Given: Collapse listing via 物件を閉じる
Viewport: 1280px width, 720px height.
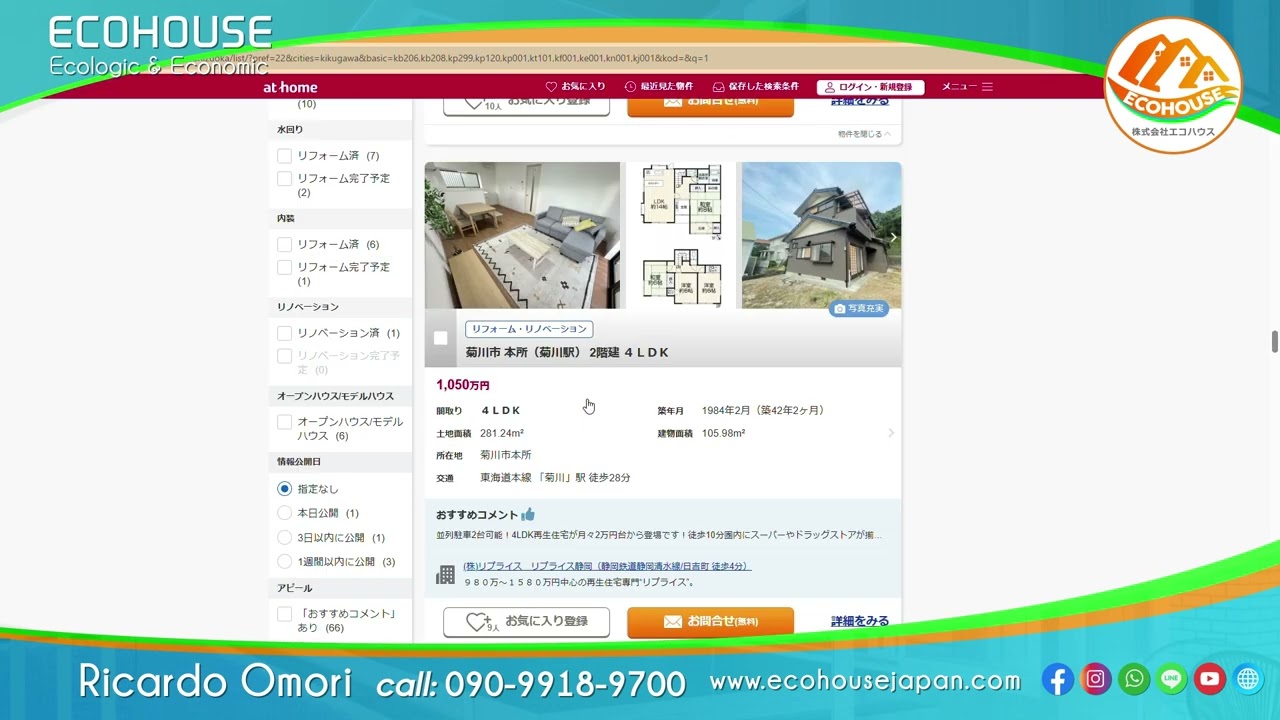Looking at the screenshot, I should tap(864, 134).
